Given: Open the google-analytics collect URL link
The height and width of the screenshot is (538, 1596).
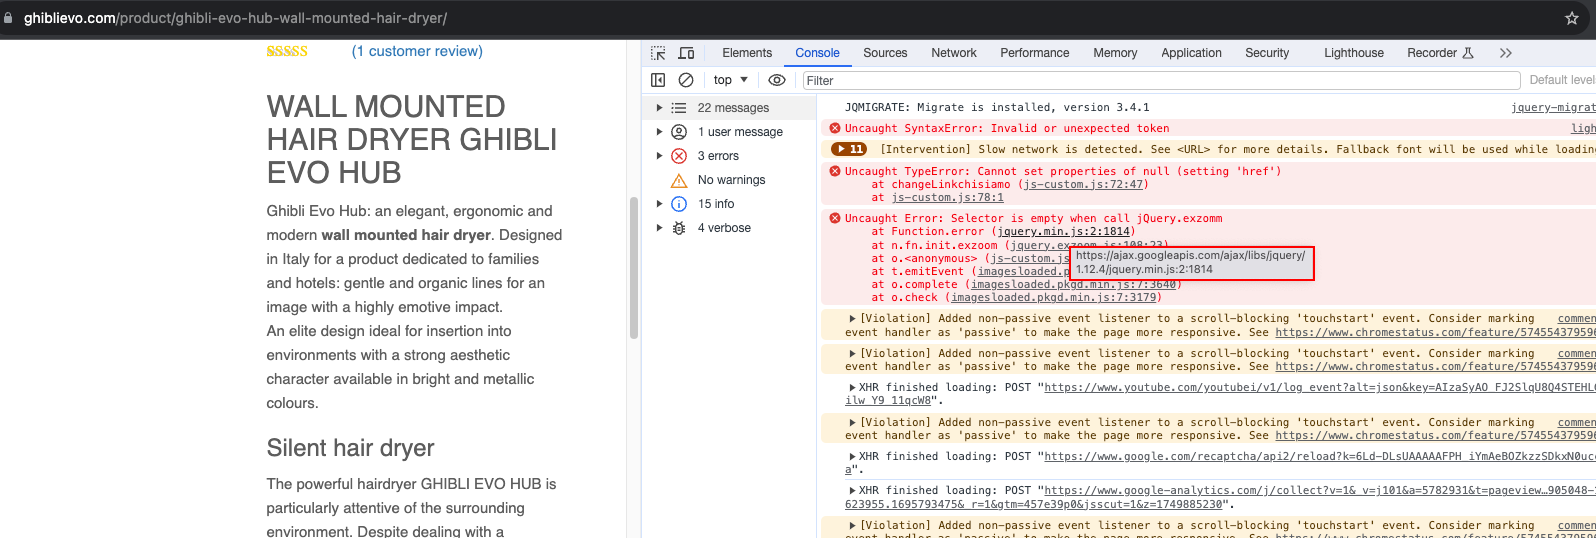Looking at the screenshot, I should 1320,491.
